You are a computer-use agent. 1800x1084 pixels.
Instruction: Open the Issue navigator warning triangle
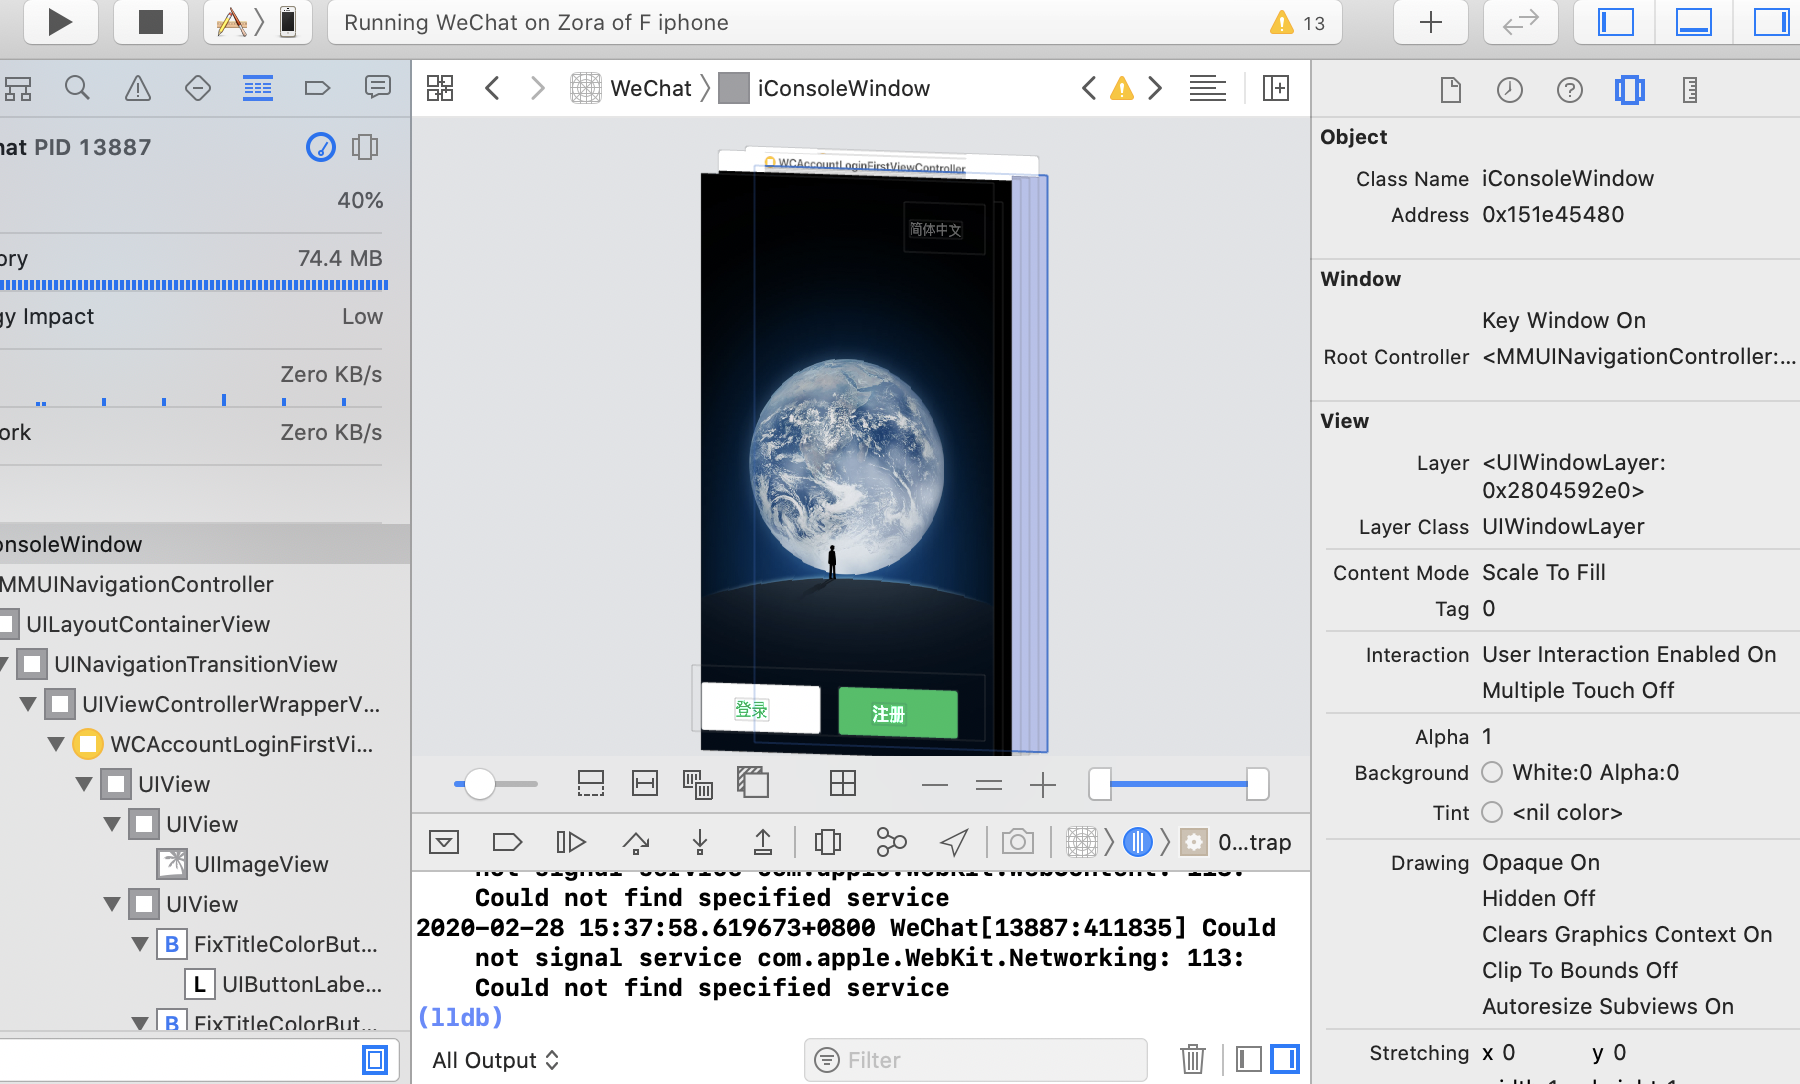pos(137,88)
